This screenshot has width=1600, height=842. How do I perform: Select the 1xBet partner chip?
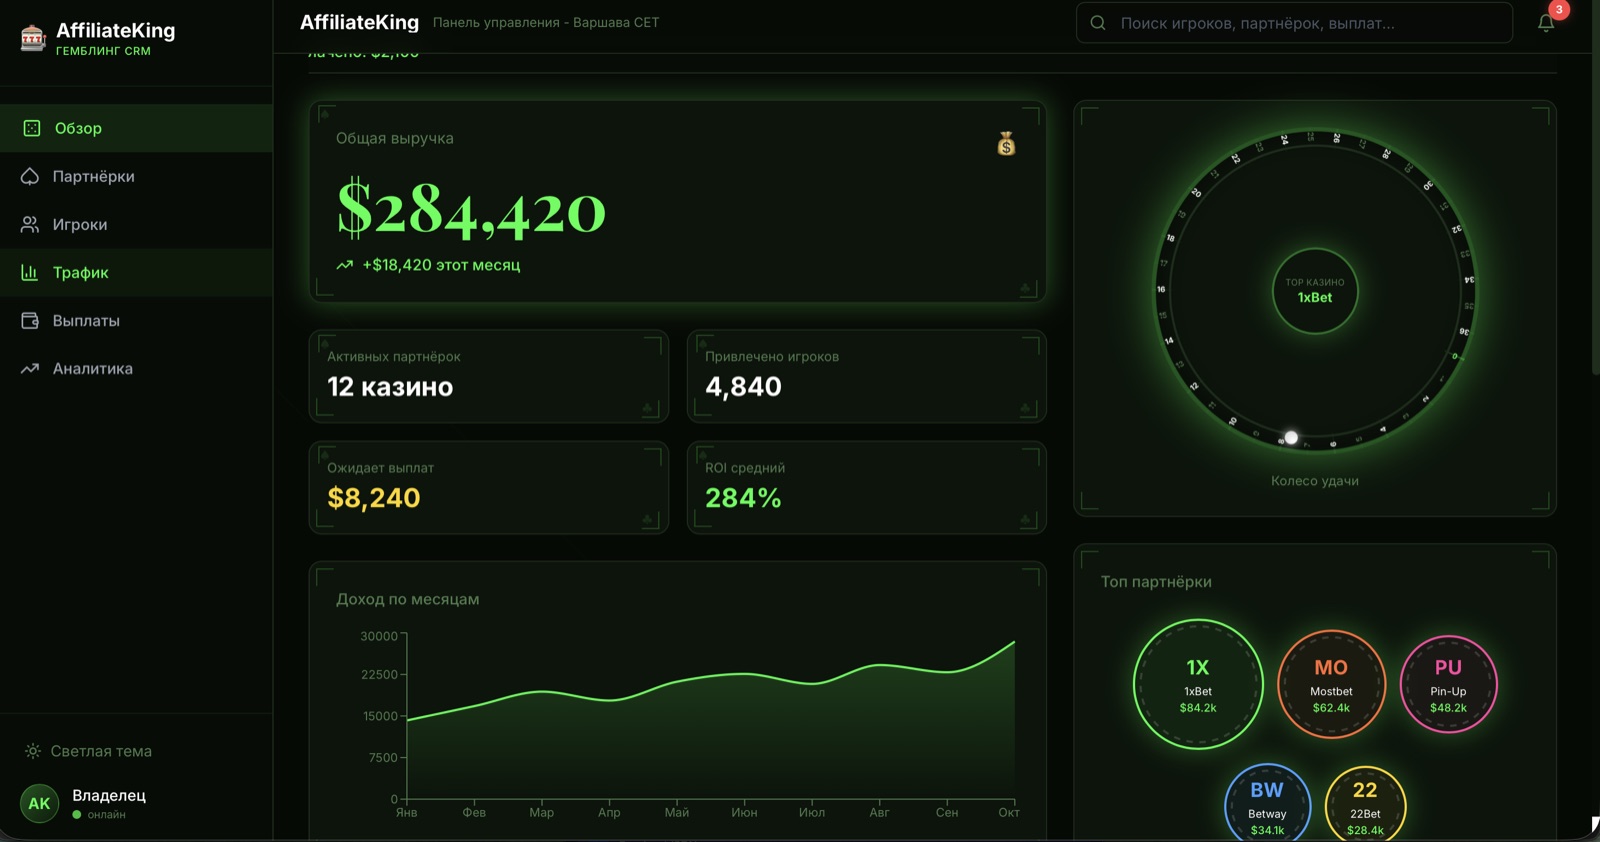(x=1198, y=684)
